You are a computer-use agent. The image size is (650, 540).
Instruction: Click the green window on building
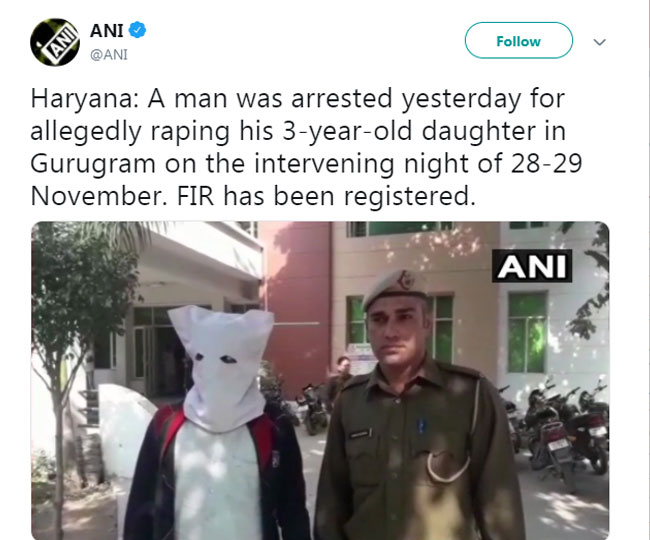[x=527, y=332]
